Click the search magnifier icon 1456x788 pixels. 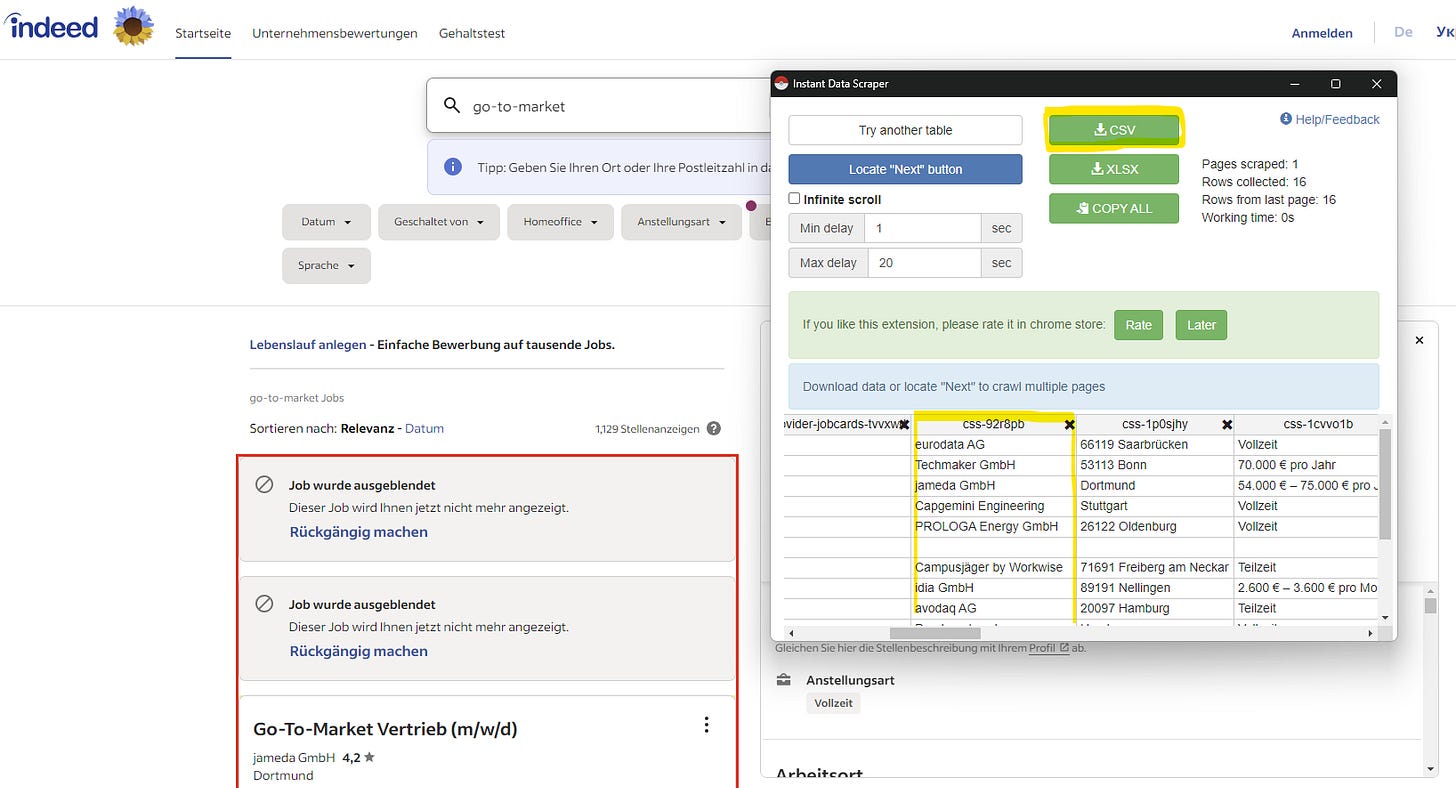(x=452, y=106)
